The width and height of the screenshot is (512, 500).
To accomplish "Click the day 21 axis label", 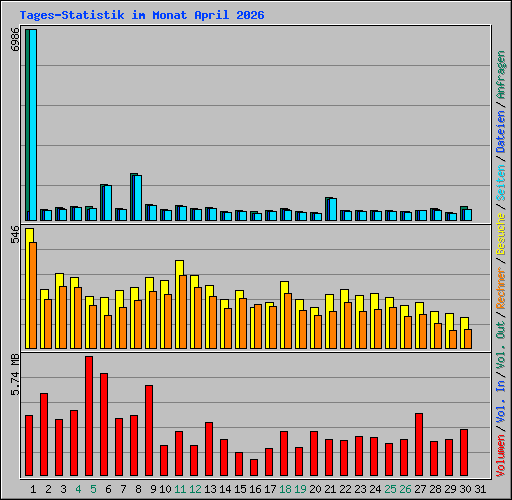I will click(330, 489).
